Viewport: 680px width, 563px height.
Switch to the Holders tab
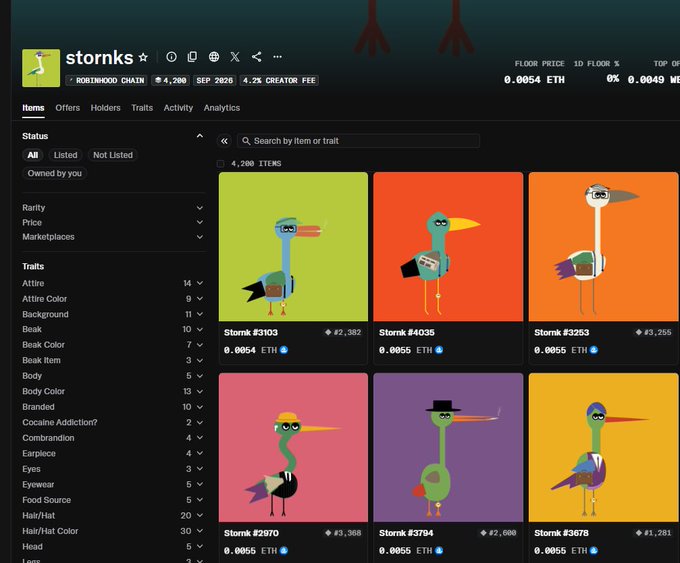[105, 108]
